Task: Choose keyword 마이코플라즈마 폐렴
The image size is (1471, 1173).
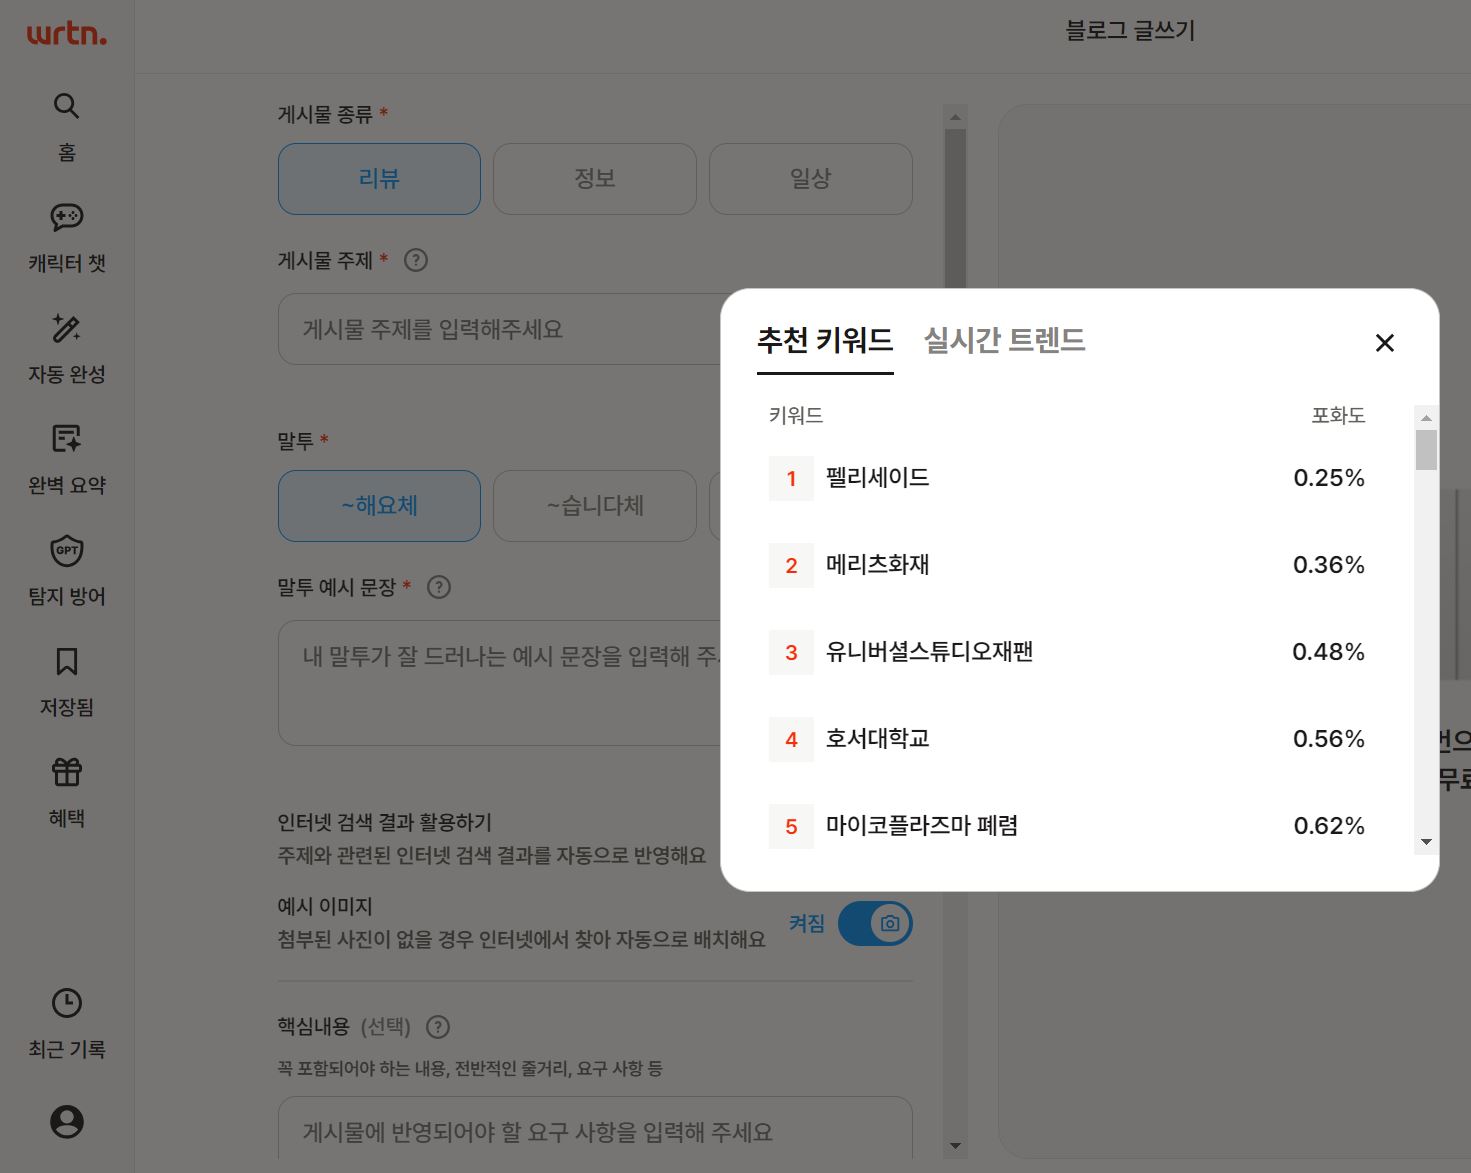Action: click(921, 826)
